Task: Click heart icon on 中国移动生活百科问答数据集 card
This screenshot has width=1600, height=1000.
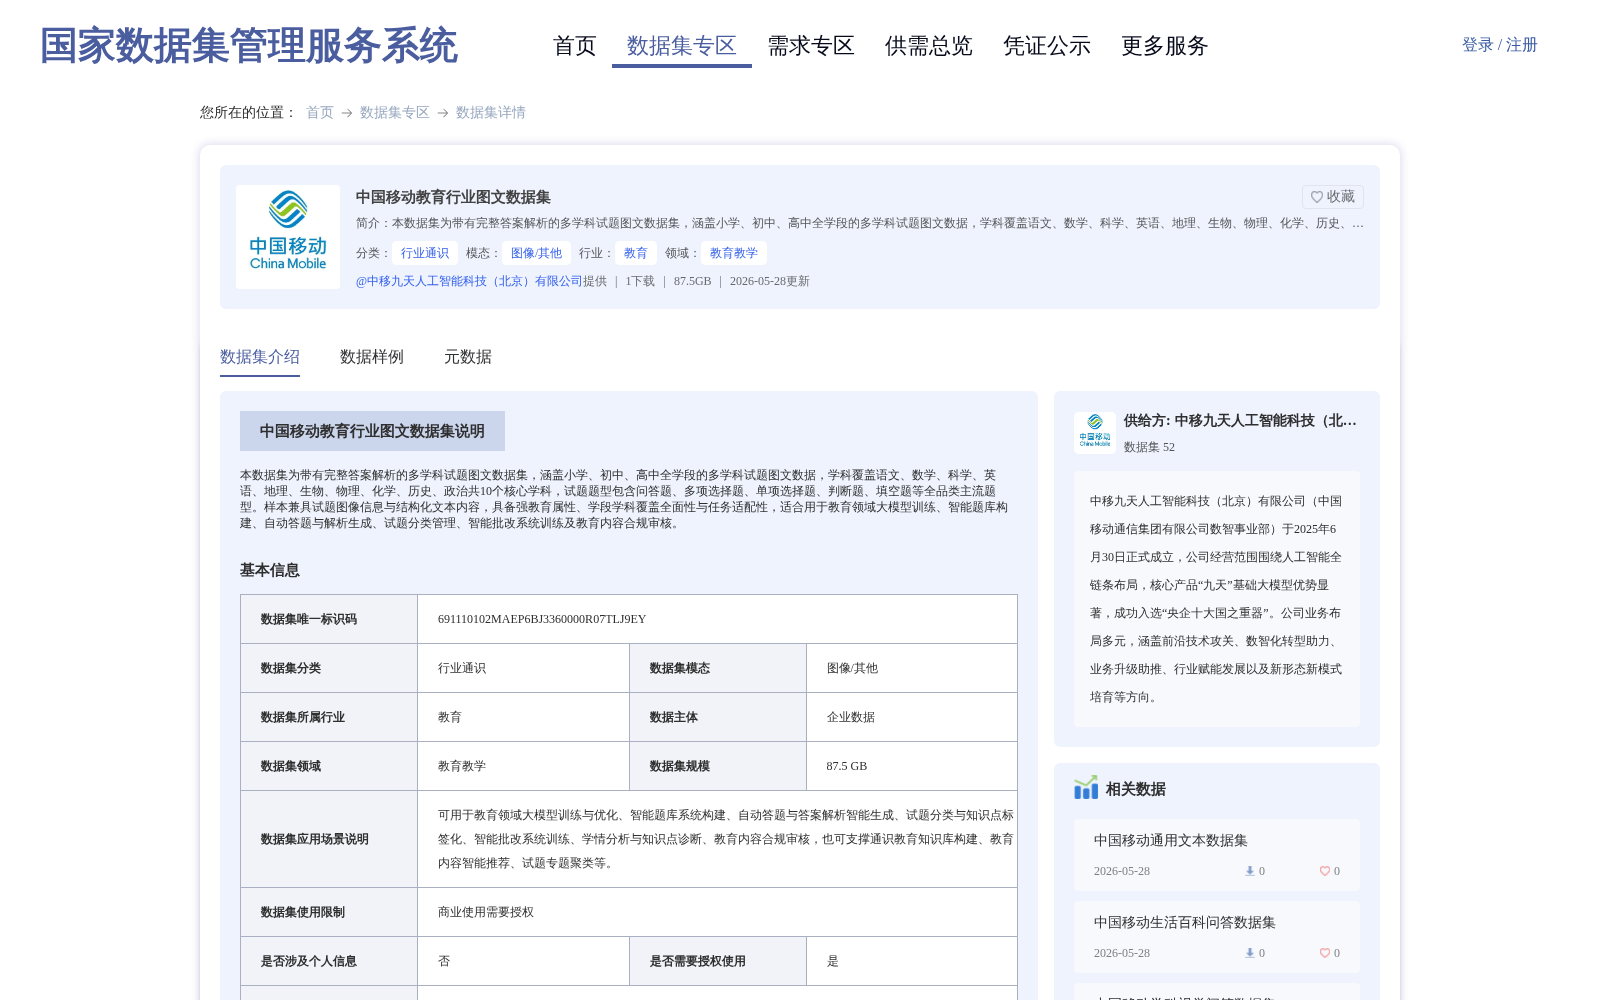Action: pyautogui.click(x=1325, y=953)
